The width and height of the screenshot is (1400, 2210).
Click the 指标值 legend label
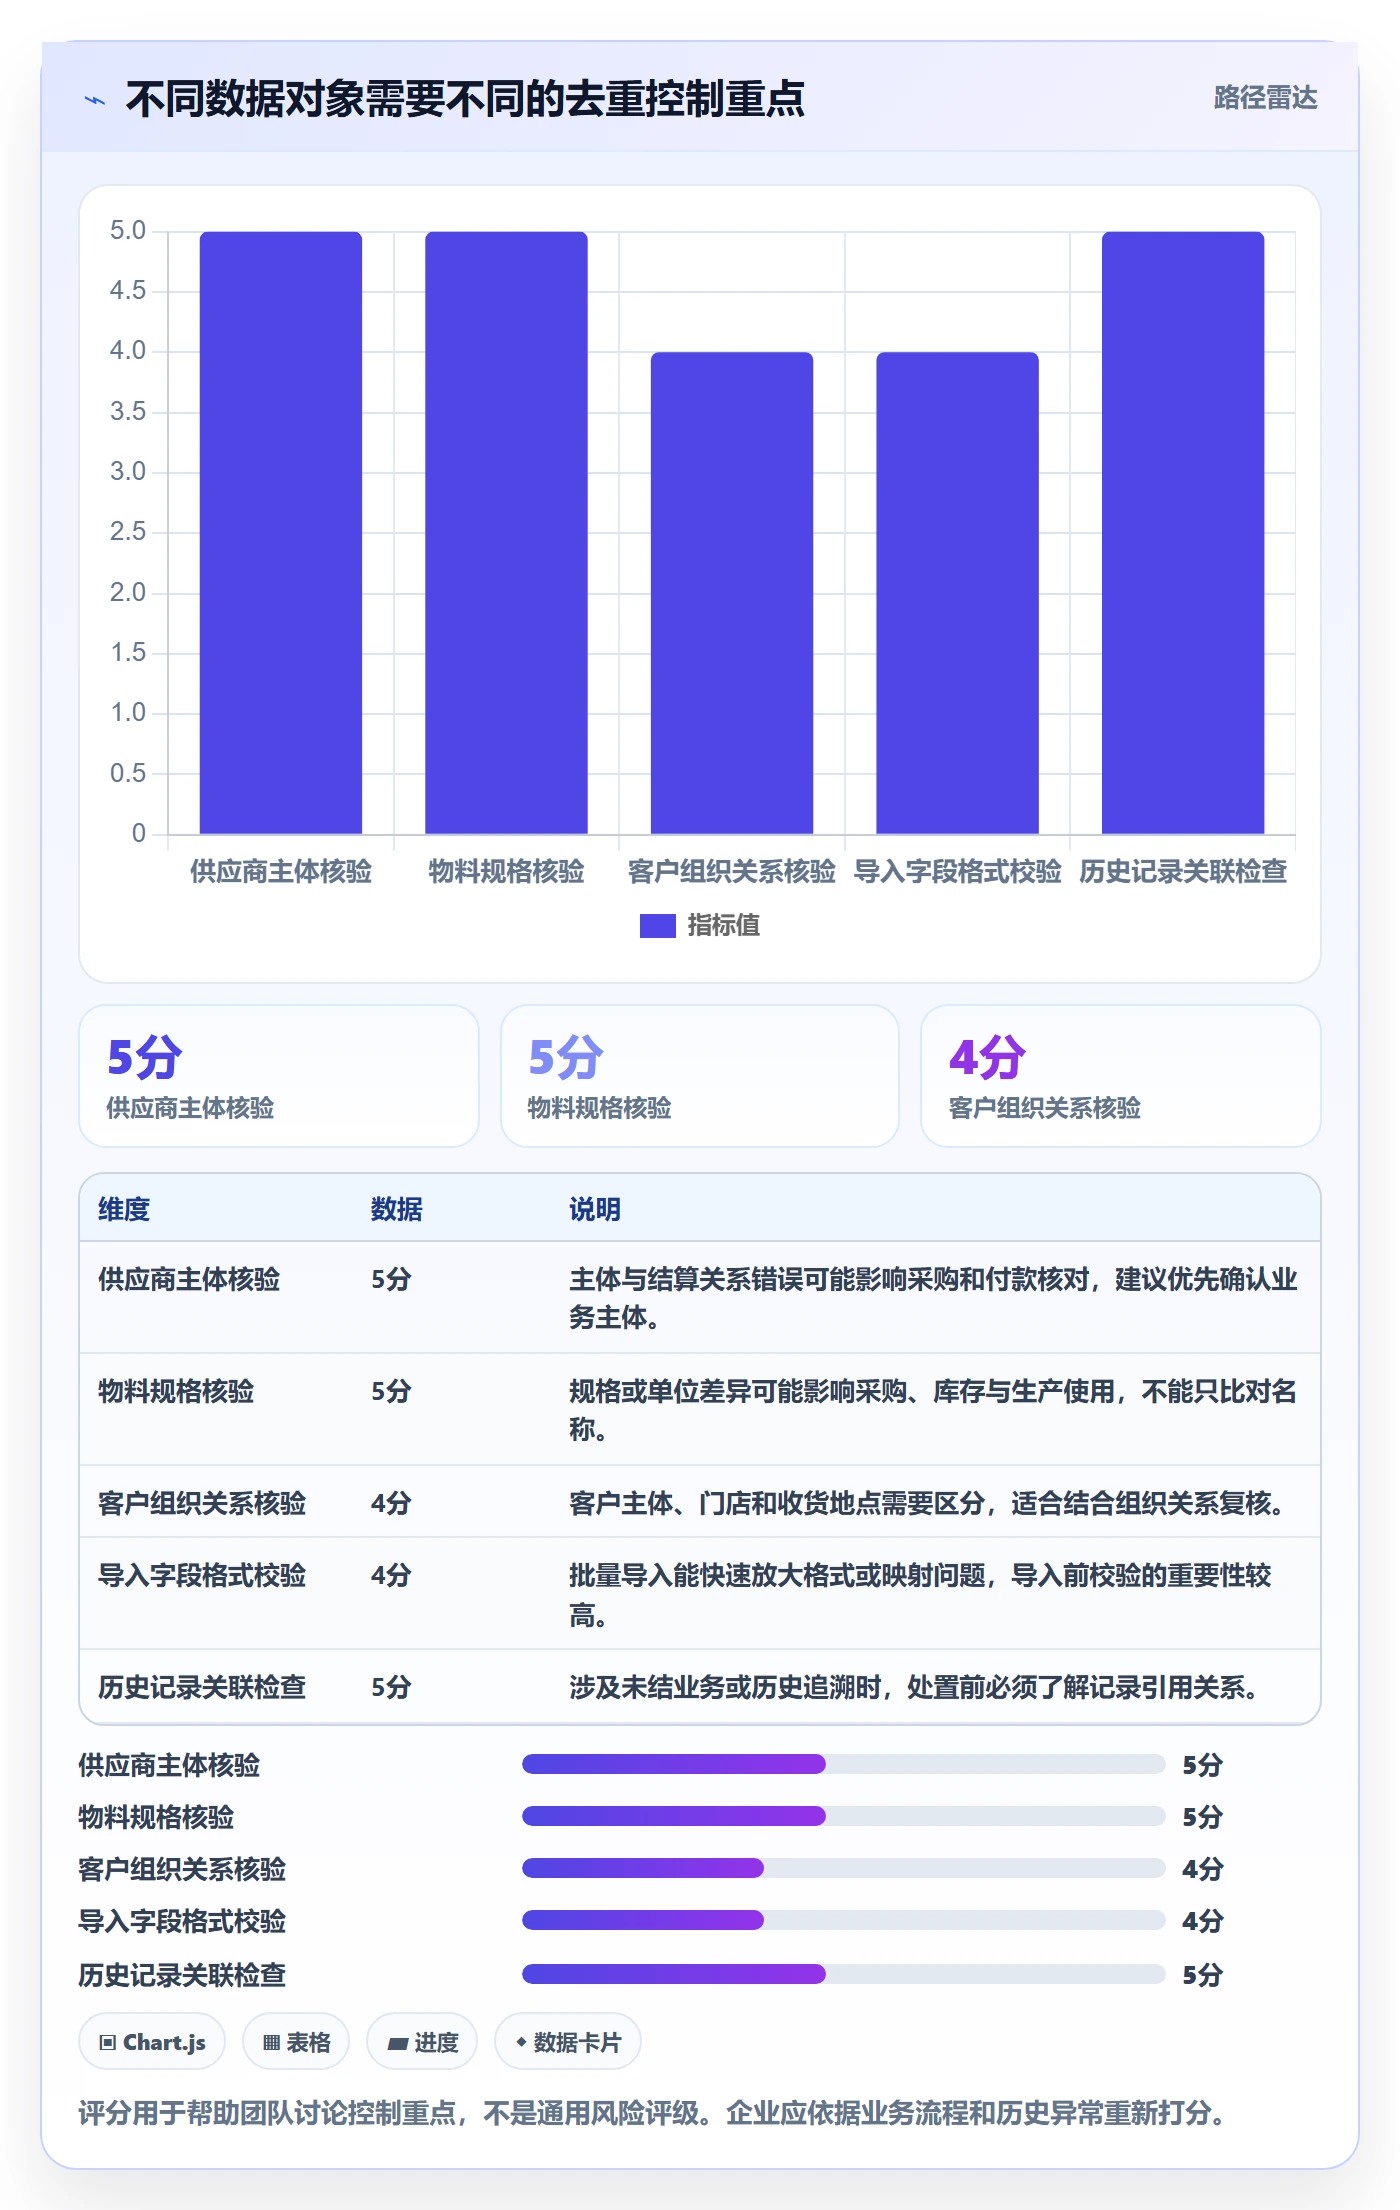click(x=723, y=926)
